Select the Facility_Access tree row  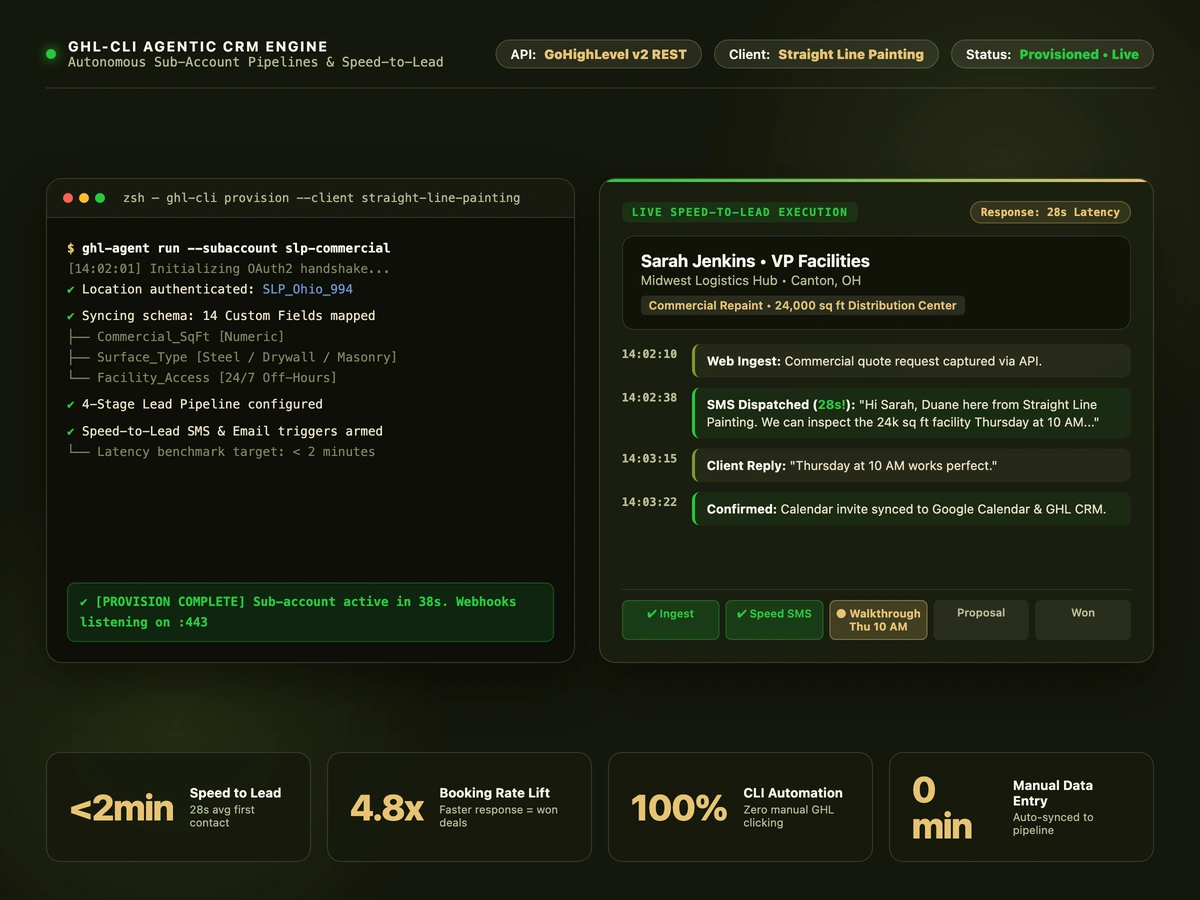coord(202,378)
